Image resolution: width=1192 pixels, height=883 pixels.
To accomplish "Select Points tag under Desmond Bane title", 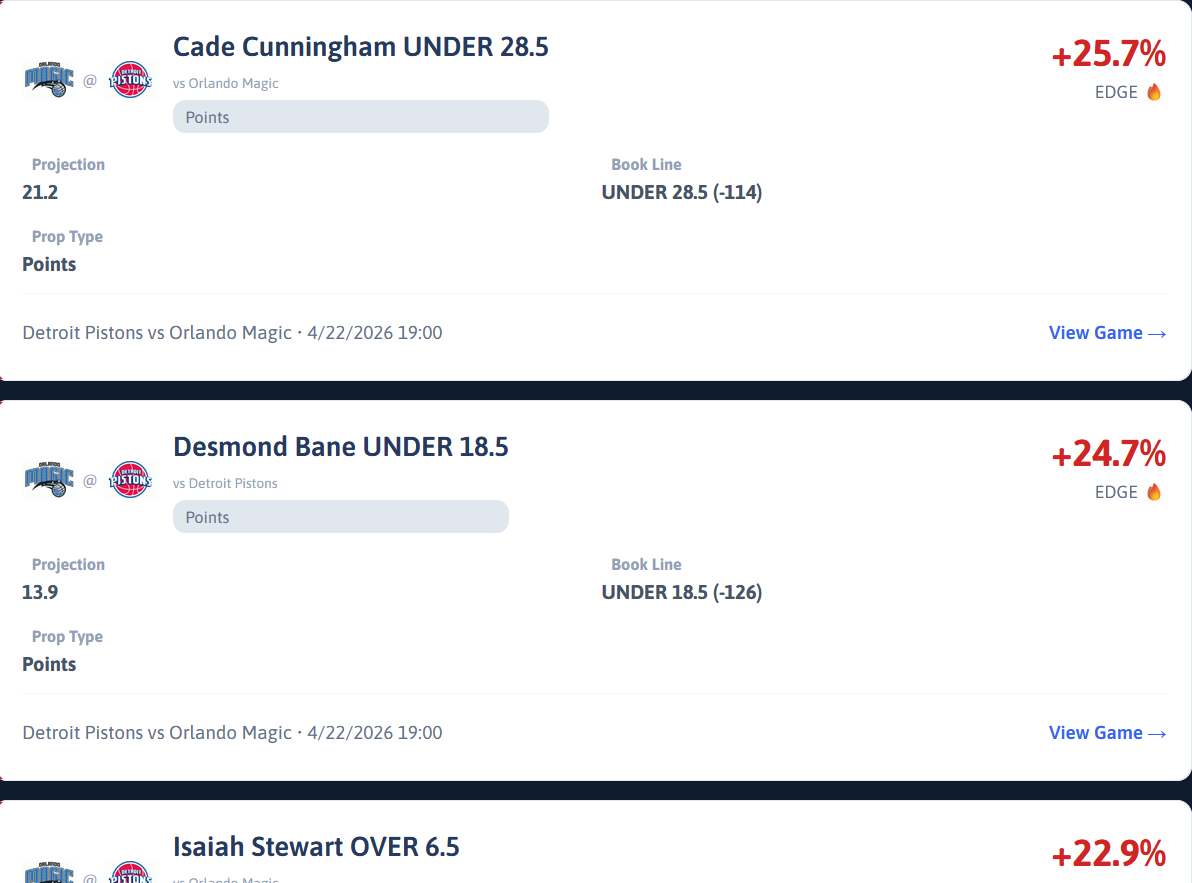I will [340, 517].
